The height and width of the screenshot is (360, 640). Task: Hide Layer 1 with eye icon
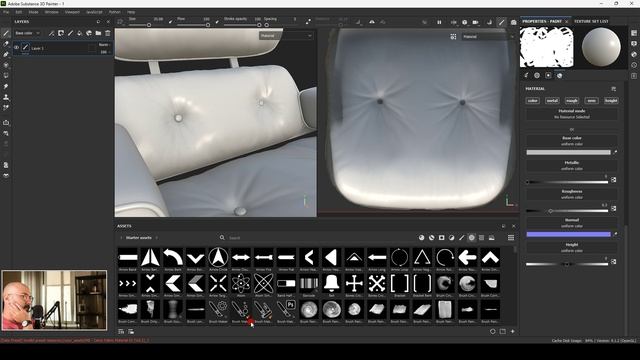tap(16, 48)
